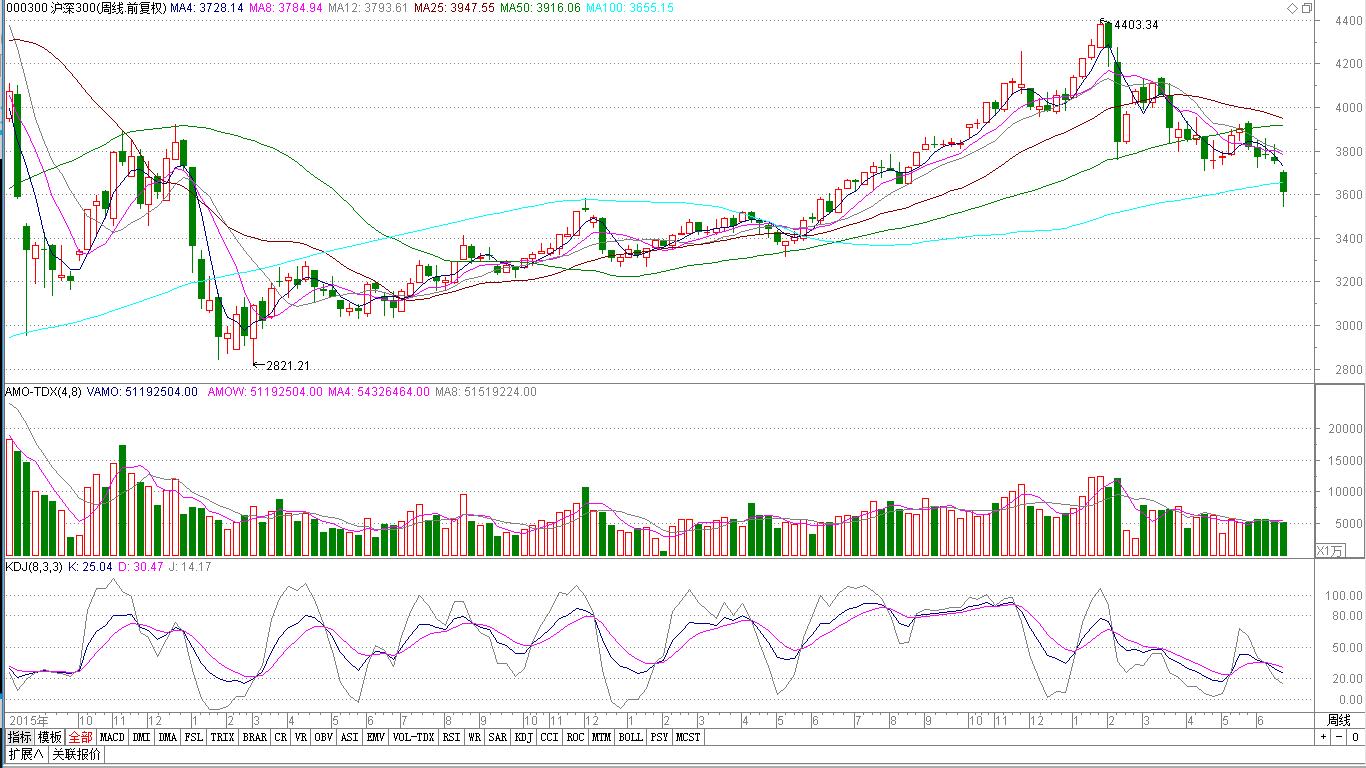
Task: Click the MA4: 3728.14 label
Action: 206,8
